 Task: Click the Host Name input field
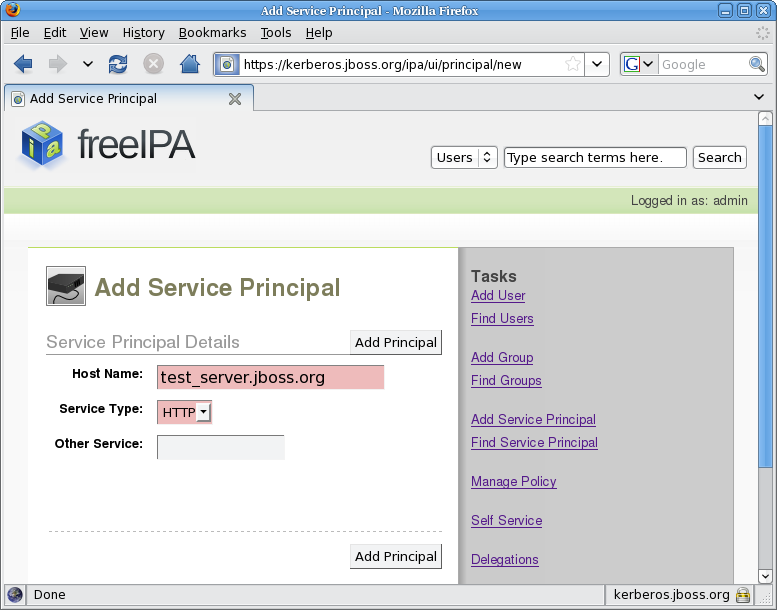(270, 377)
